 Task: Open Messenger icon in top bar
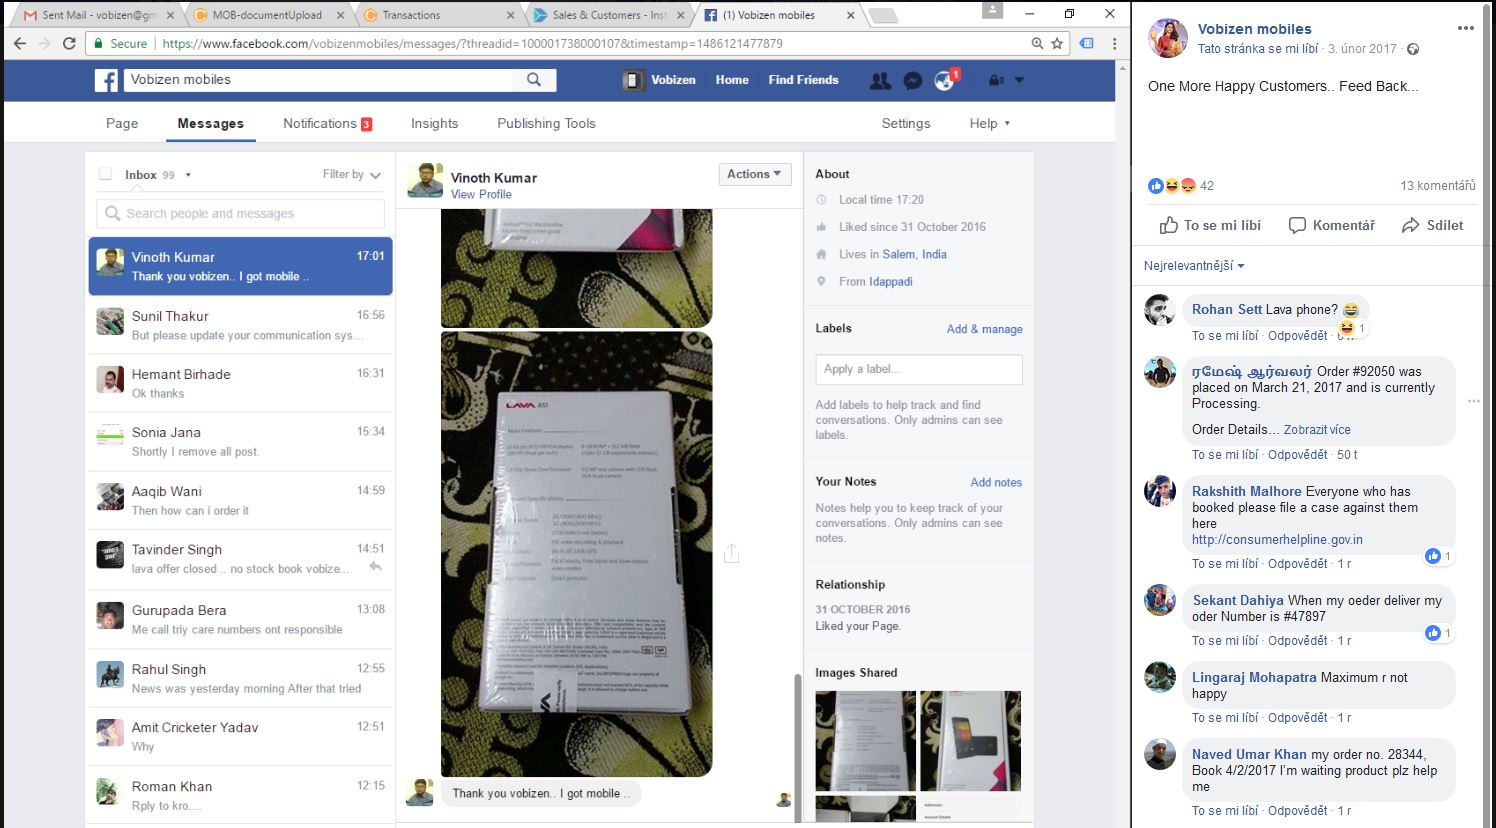click(x=913, y=81)
